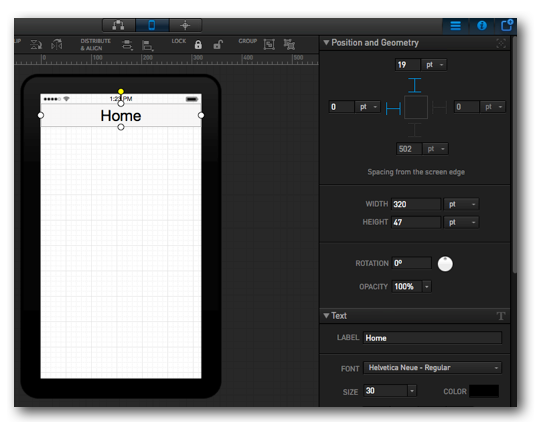
Task: Open the distribute objects menu
Action: click(127, 45)
